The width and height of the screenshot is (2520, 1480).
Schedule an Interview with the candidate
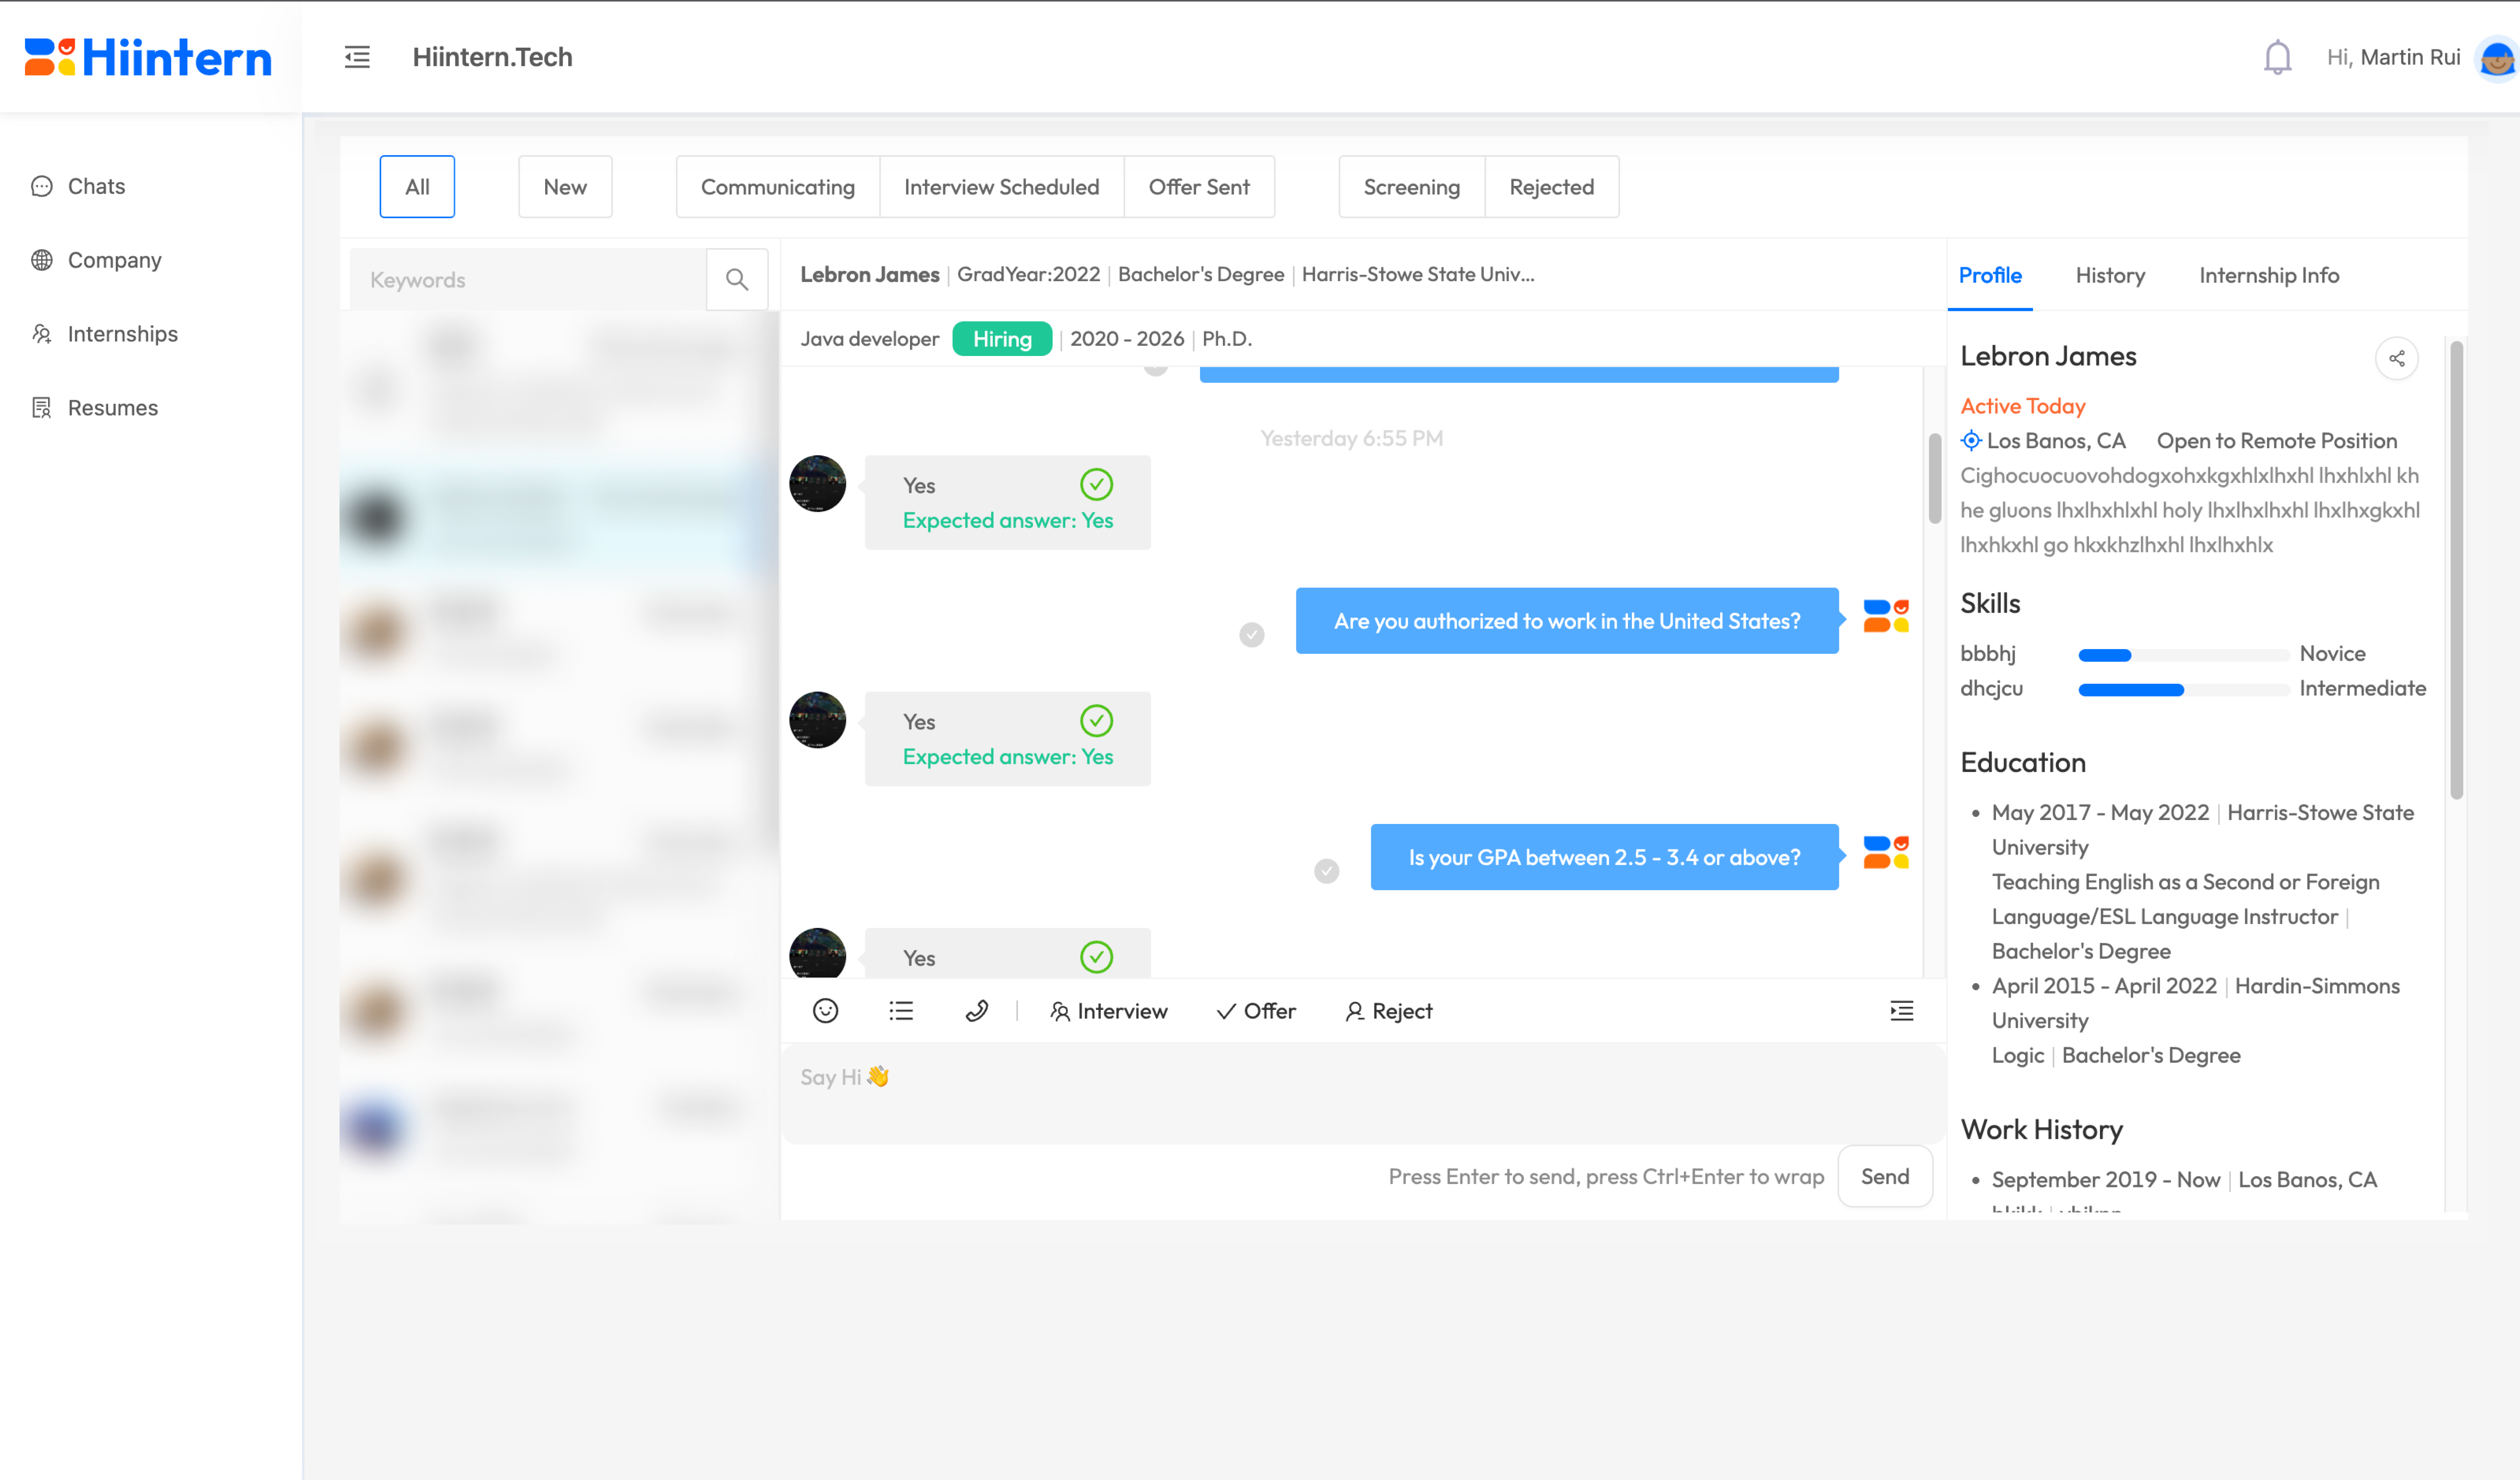1108,1011
